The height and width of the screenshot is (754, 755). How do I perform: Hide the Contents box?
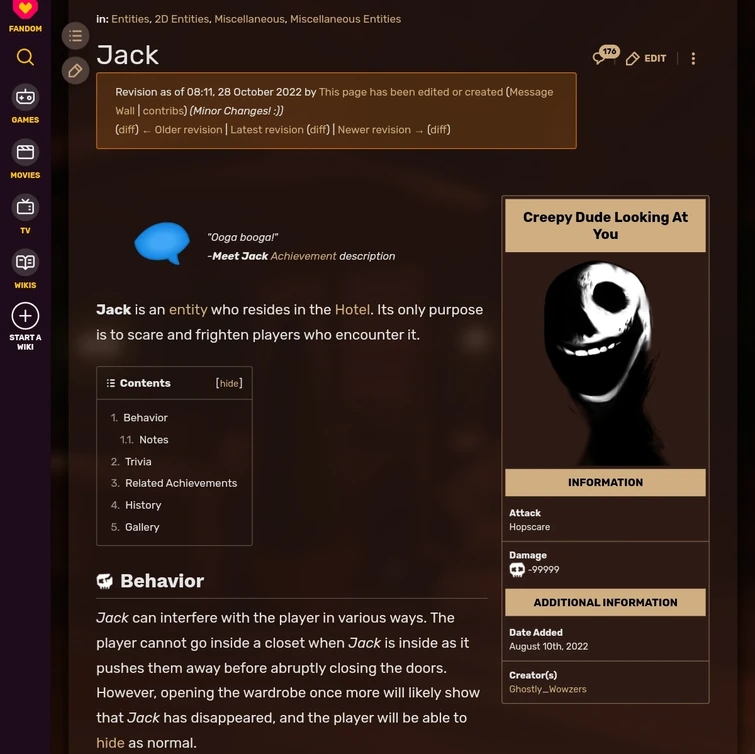pos(229,383)
